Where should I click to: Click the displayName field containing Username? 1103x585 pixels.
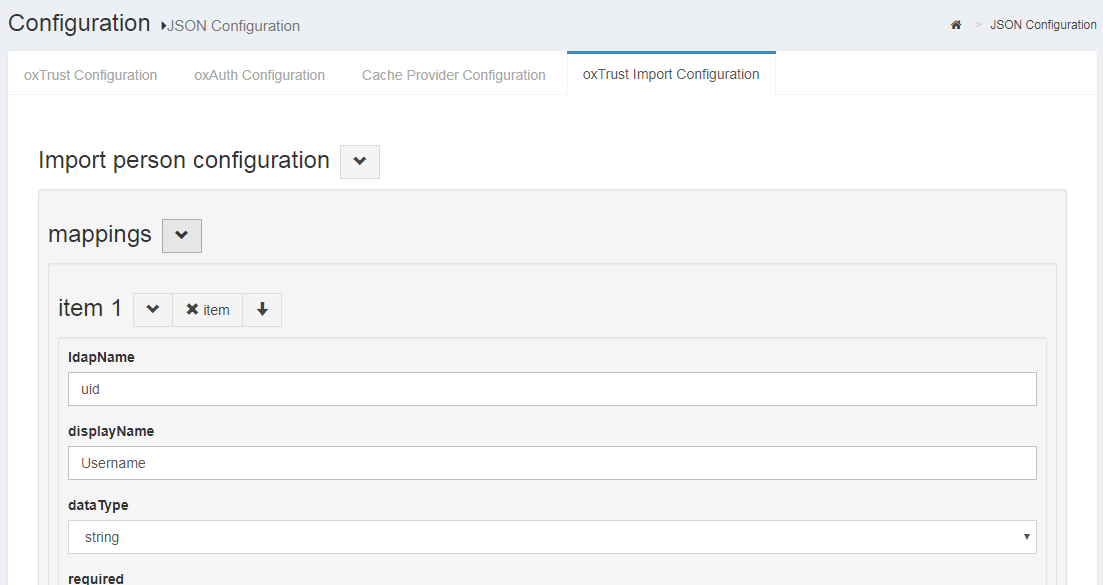point(552,463)
